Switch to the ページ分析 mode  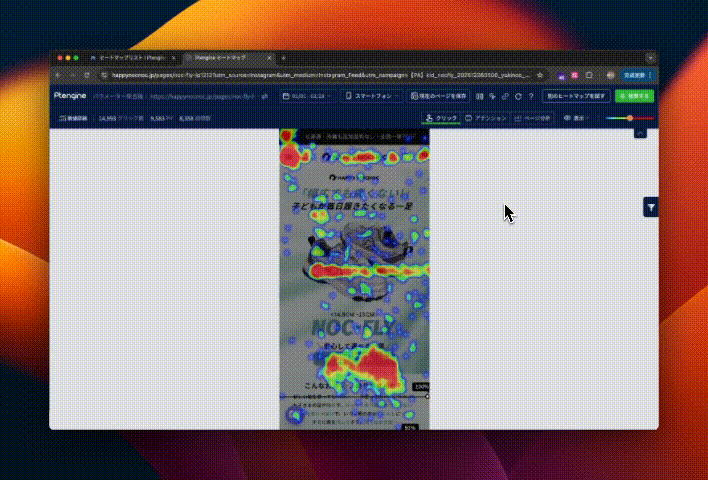[534, 118]
